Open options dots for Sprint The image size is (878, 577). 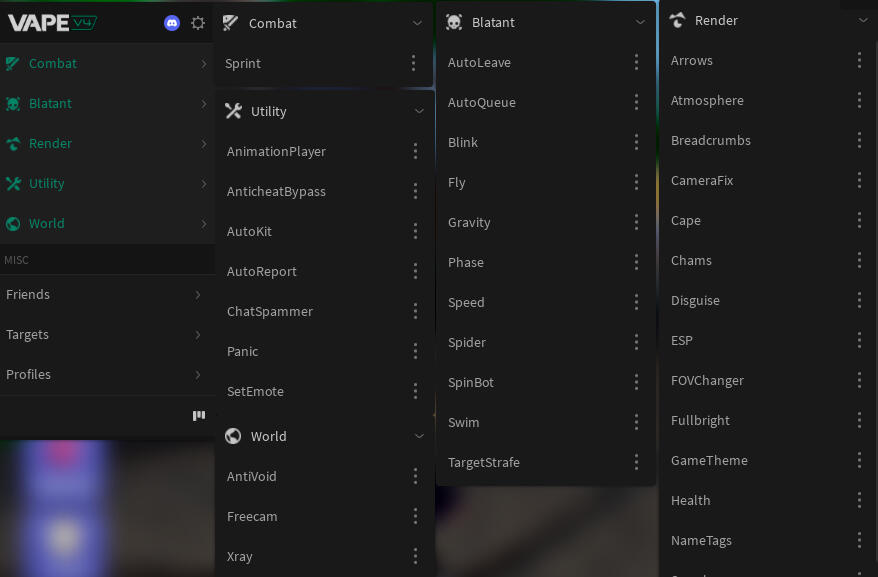click(x=413, y=63)
